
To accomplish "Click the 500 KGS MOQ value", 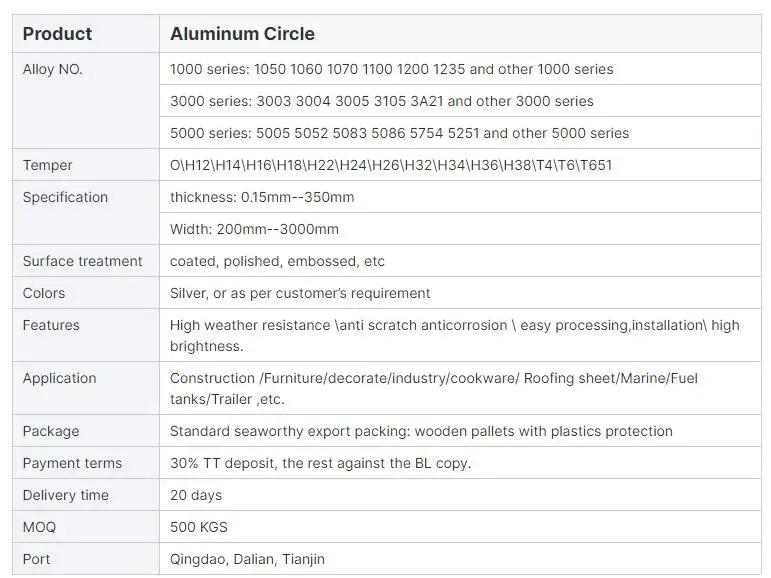I will click(199, 527).
